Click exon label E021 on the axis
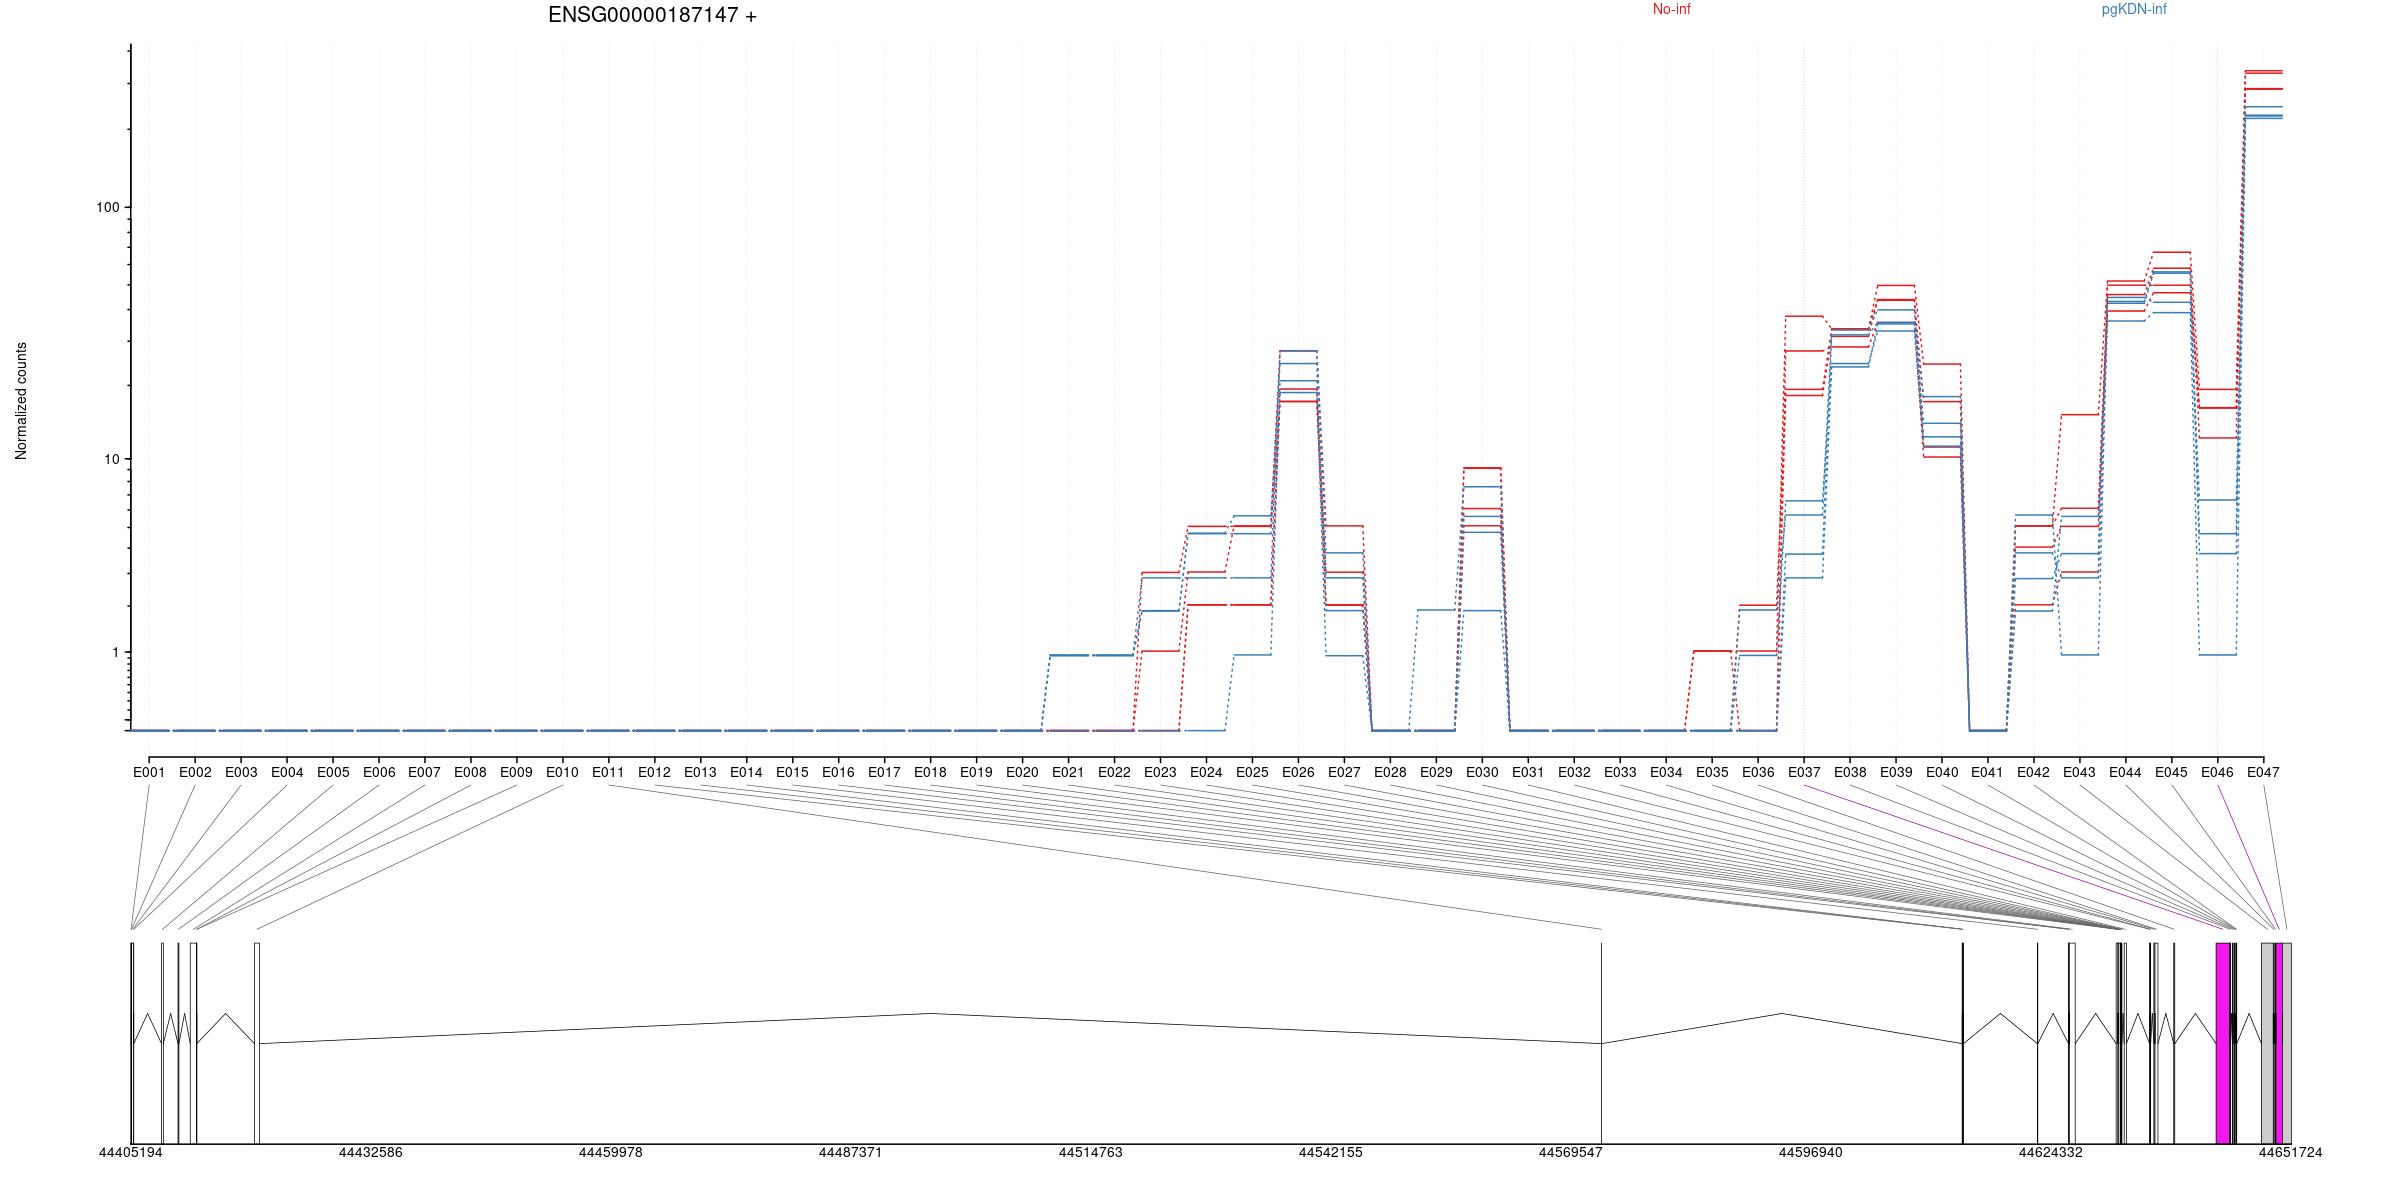 1068,773
